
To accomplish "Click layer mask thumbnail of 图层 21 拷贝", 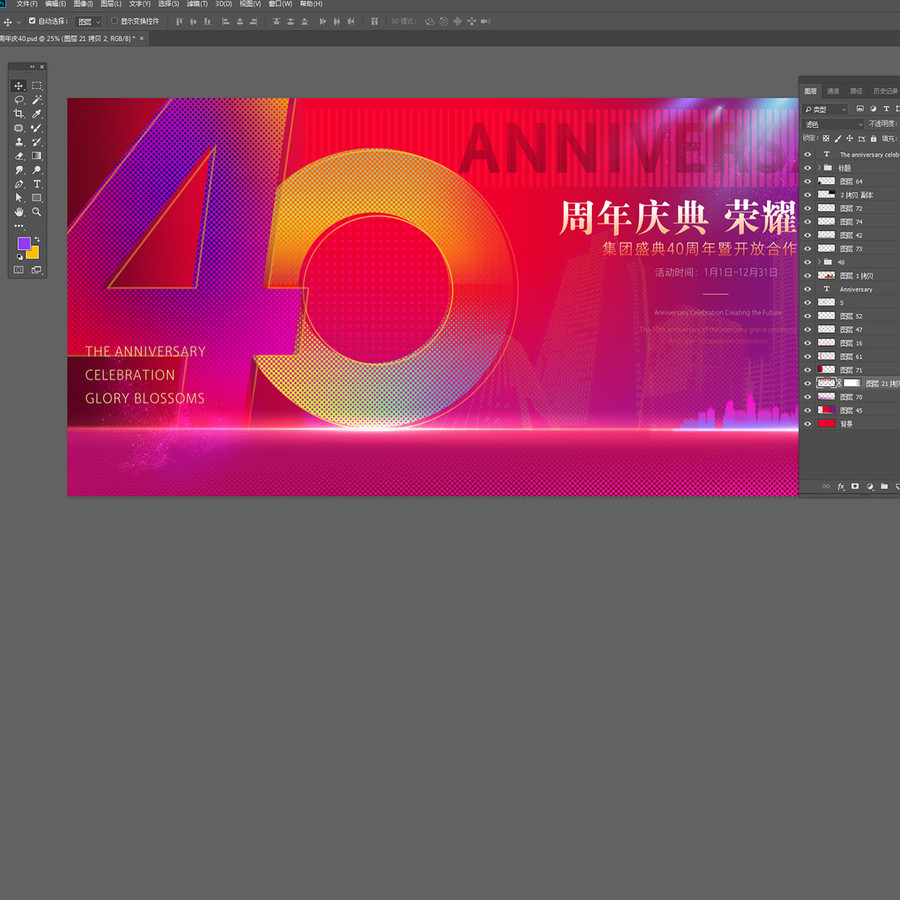I will [x=852, y=383].
